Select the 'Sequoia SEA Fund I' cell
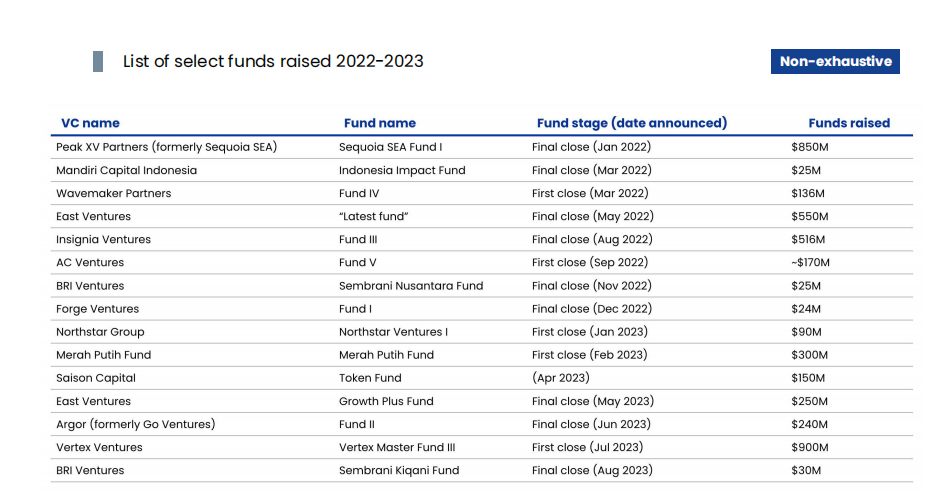 pyautogui.click(x=391, y=147)
